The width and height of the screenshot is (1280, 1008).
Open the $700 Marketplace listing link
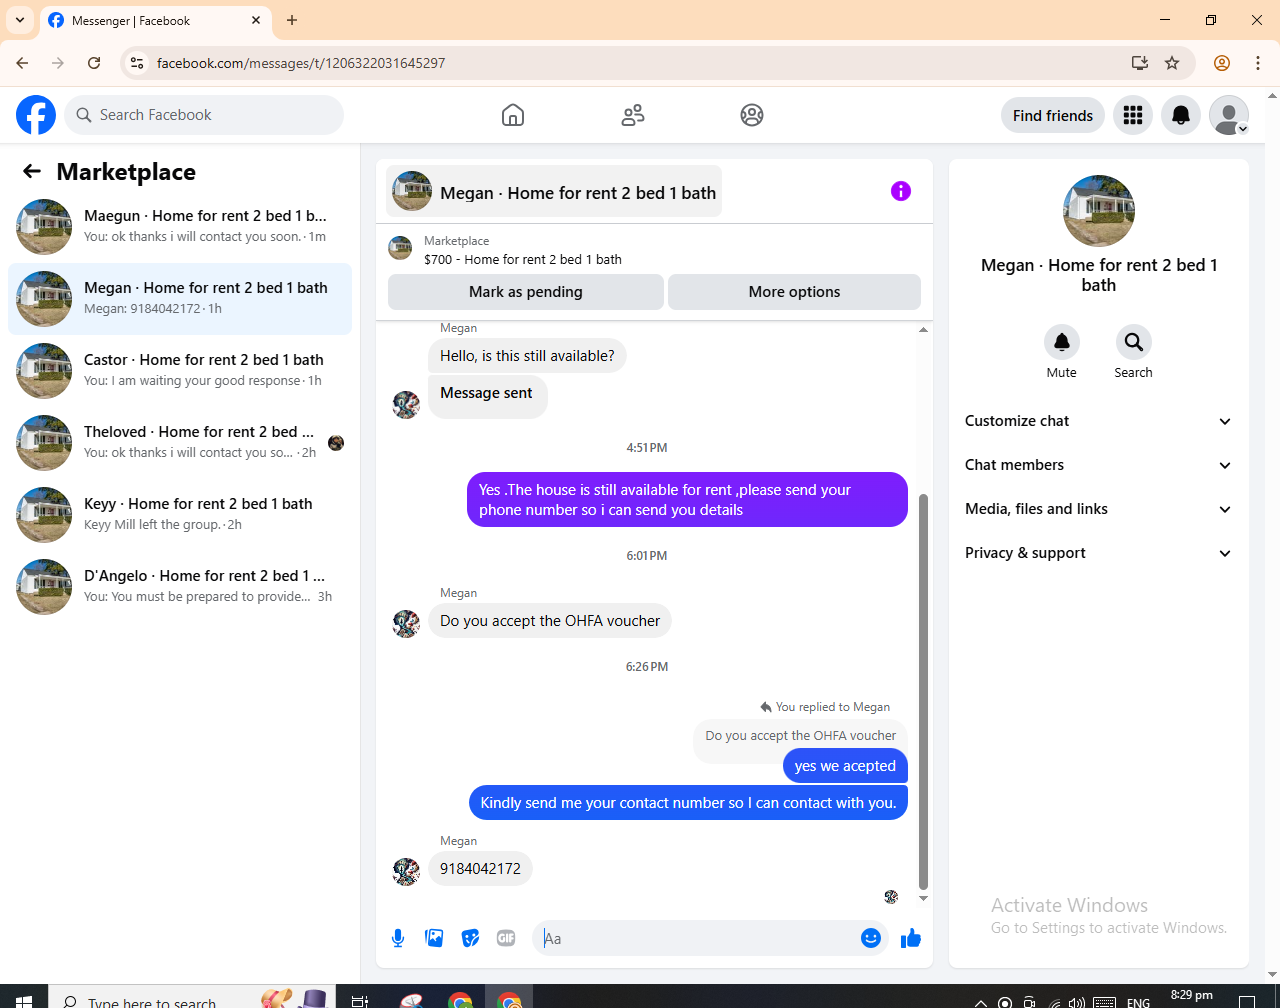[522, 259]
